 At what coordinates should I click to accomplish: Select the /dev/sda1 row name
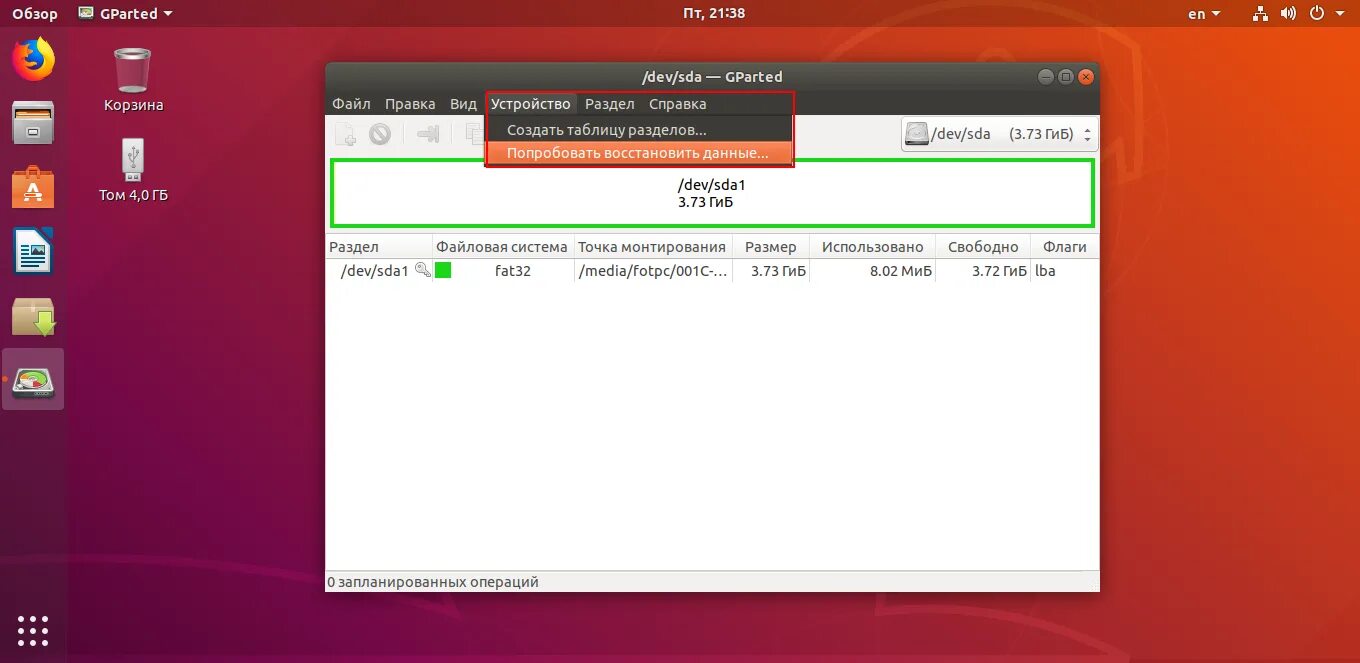[375, 271]
